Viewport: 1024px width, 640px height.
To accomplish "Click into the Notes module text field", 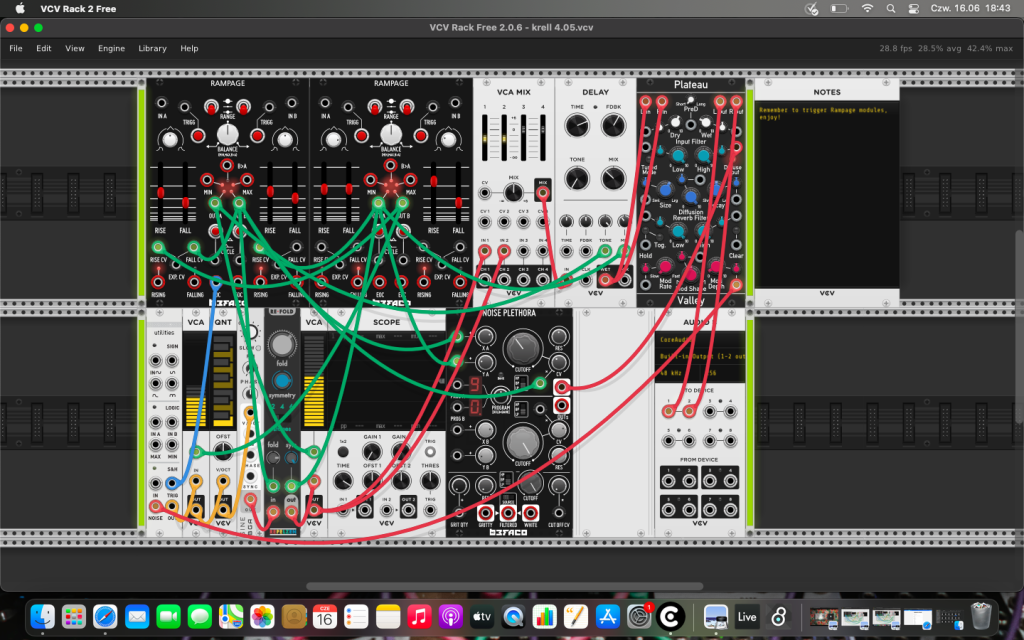I will click(x=827, y=194).
